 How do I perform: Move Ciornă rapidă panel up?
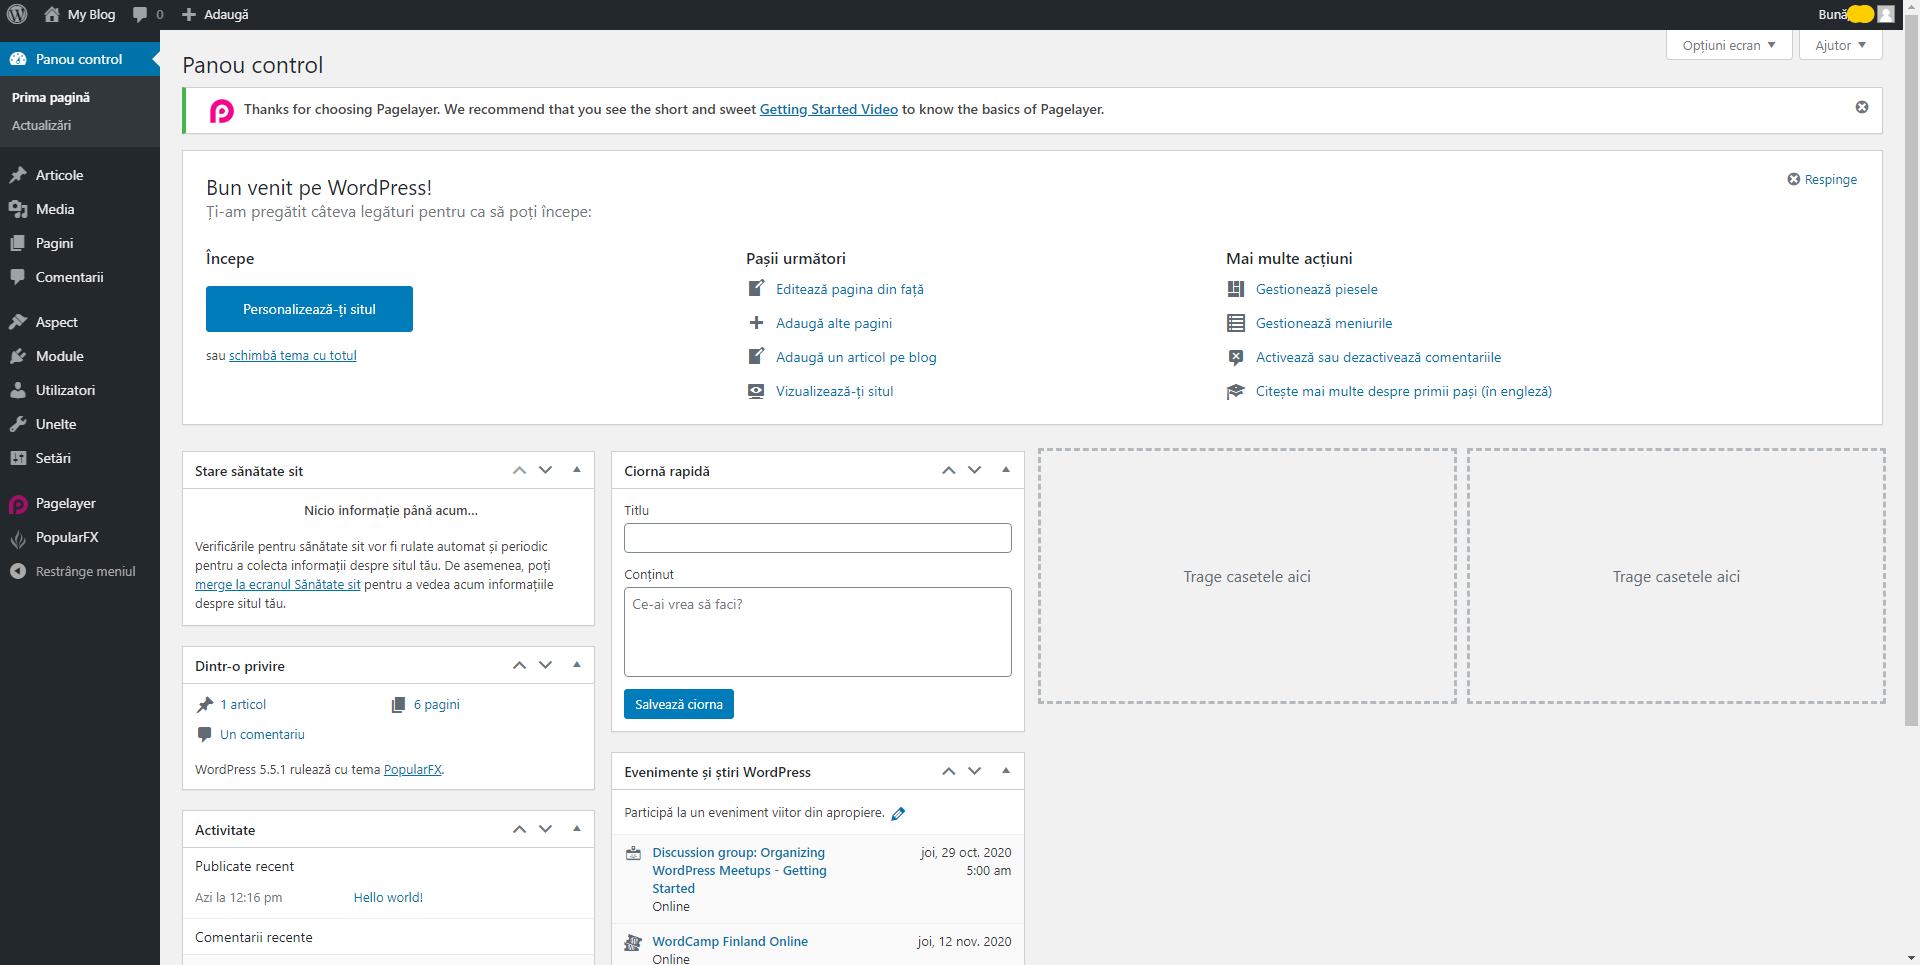(x=948, y=470)
